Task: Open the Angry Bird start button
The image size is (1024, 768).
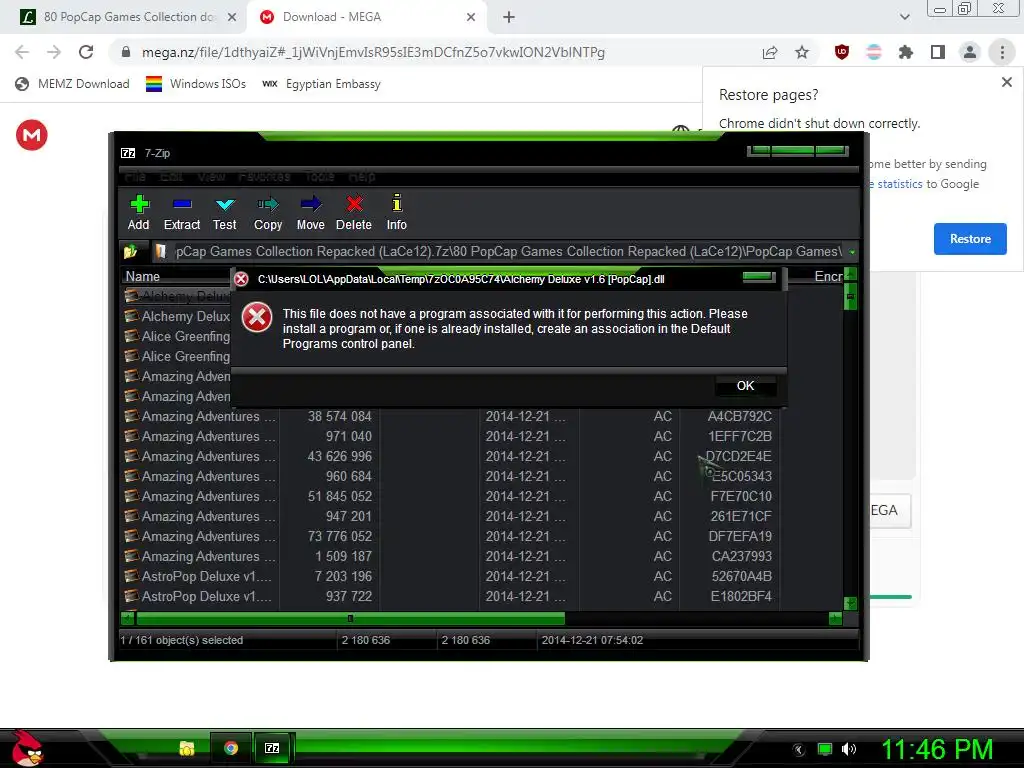Action: tap(26, 748)
